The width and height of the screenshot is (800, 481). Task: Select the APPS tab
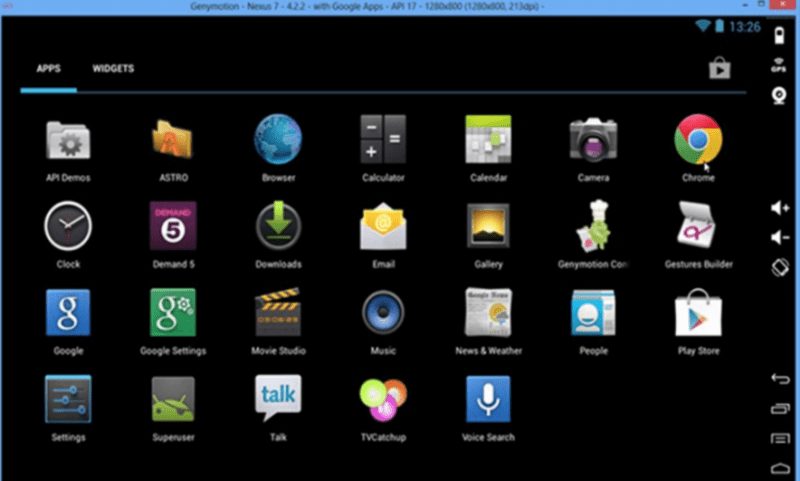(48, 69)
